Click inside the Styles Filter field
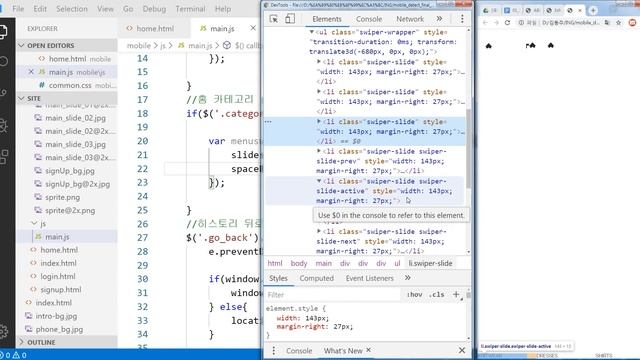This screenshot has width=640, height=360. click(x=333, y=294)
